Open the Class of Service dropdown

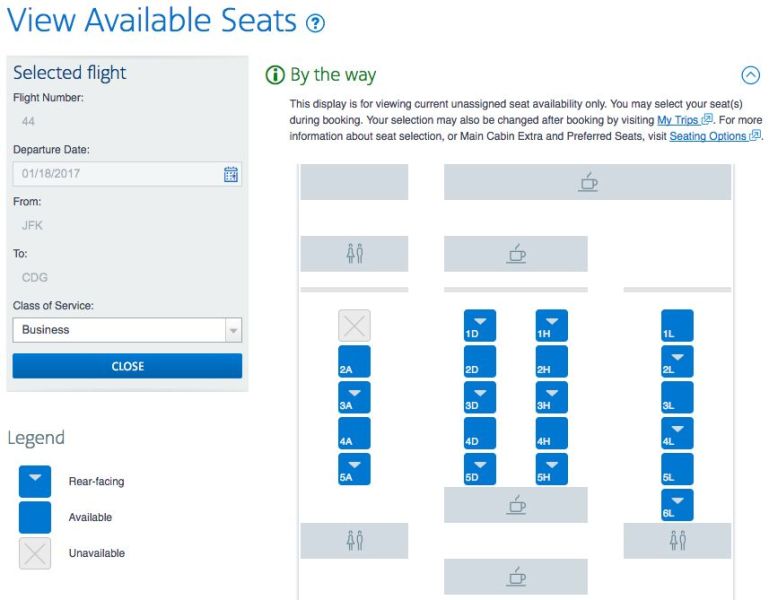tap(127, 330)
